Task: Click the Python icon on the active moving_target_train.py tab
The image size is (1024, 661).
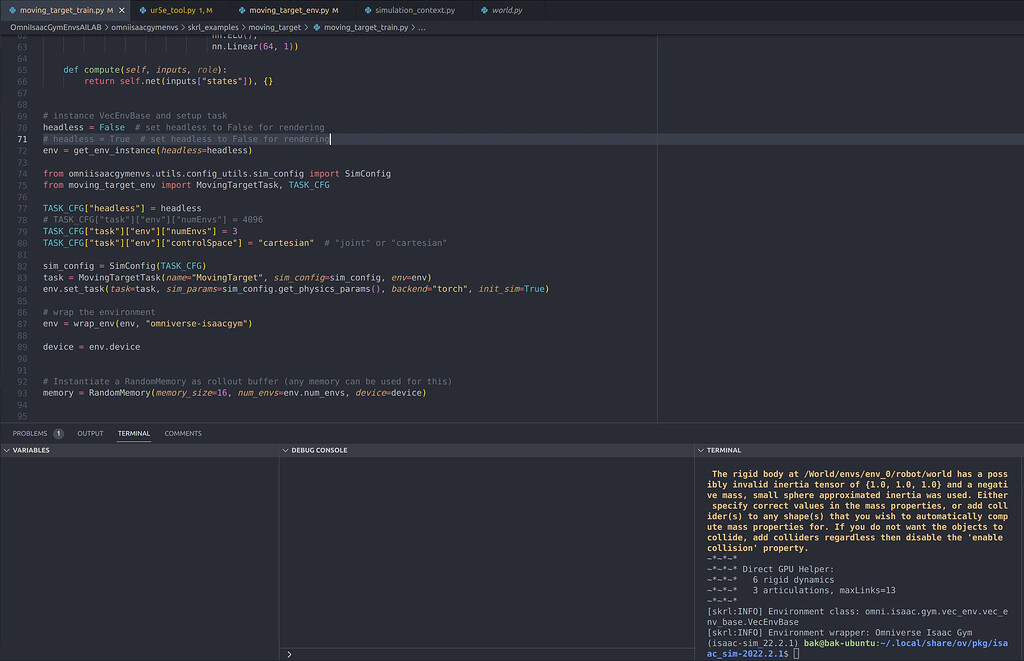Action: pyautogui.click(x=12, y=9)
